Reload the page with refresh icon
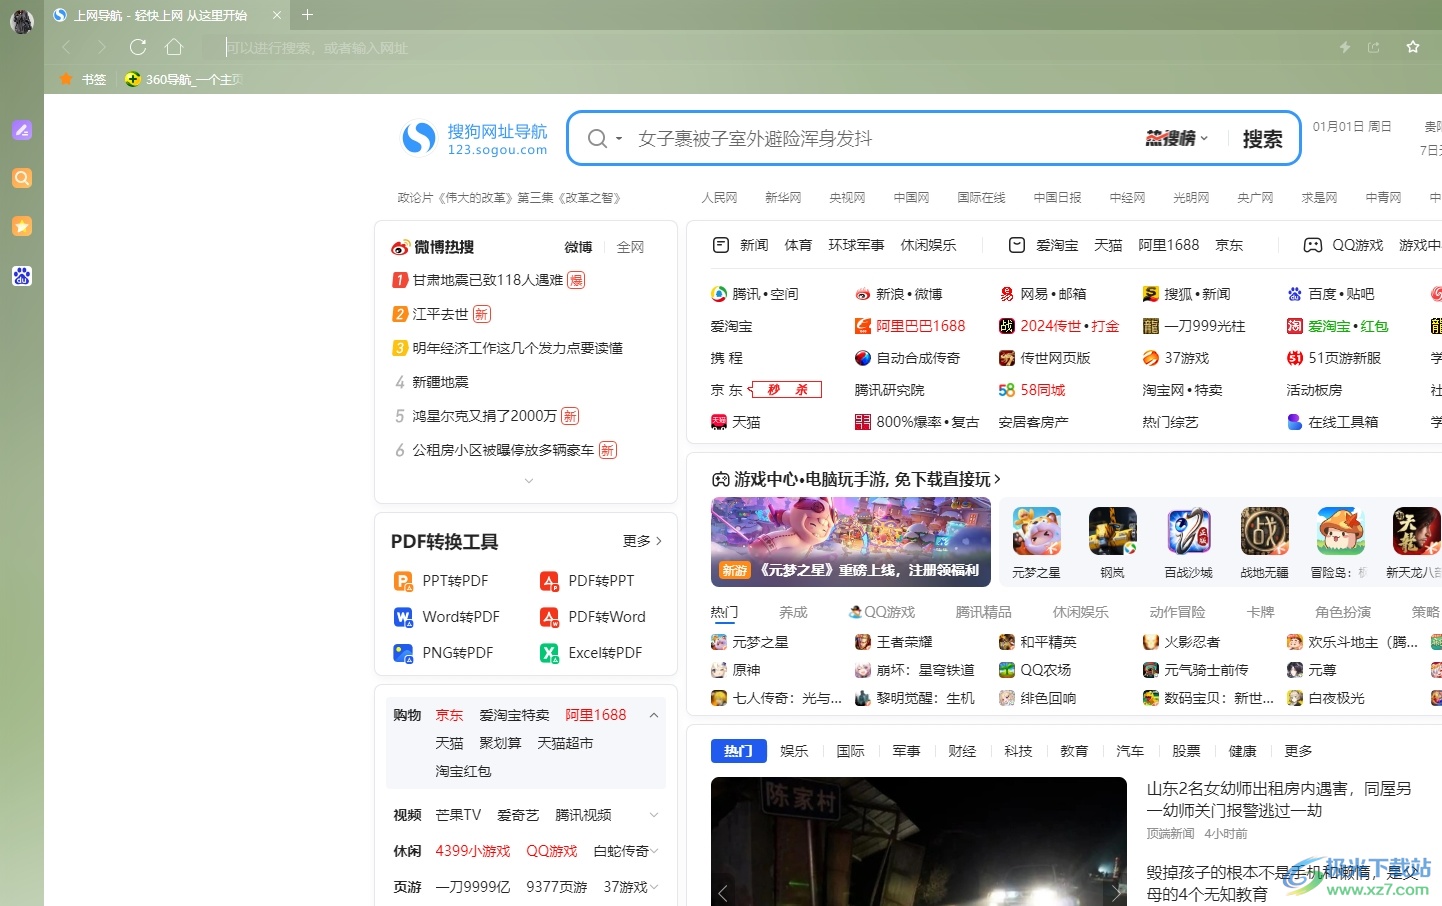The height and width of the screenshot is (906, 1442). point(138,47)
